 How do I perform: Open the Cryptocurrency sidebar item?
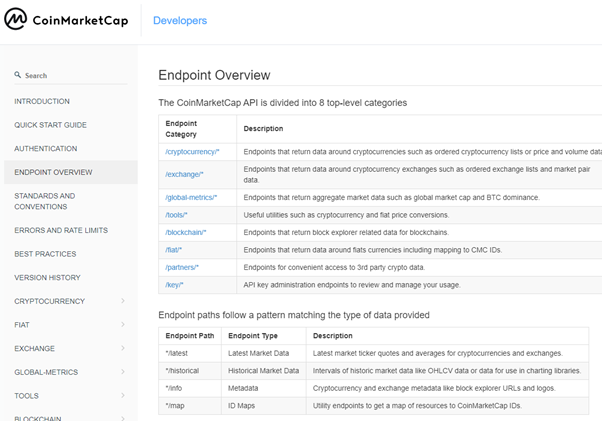[x=50, y=301]
